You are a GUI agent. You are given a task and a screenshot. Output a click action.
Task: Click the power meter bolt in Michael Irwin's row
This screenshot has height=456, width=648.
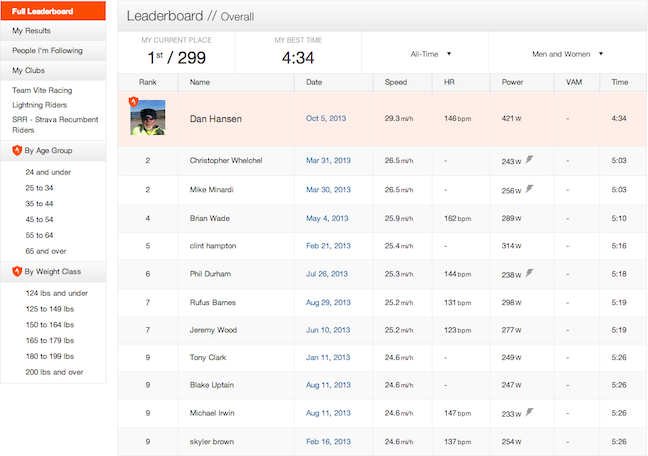tap(529, 412)
